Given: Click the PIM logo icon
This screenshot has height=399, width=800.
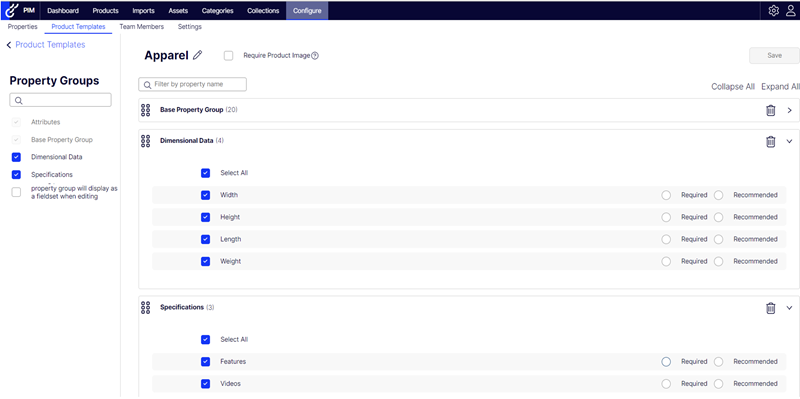Looking at the screenshot, I should click(11, 10).
